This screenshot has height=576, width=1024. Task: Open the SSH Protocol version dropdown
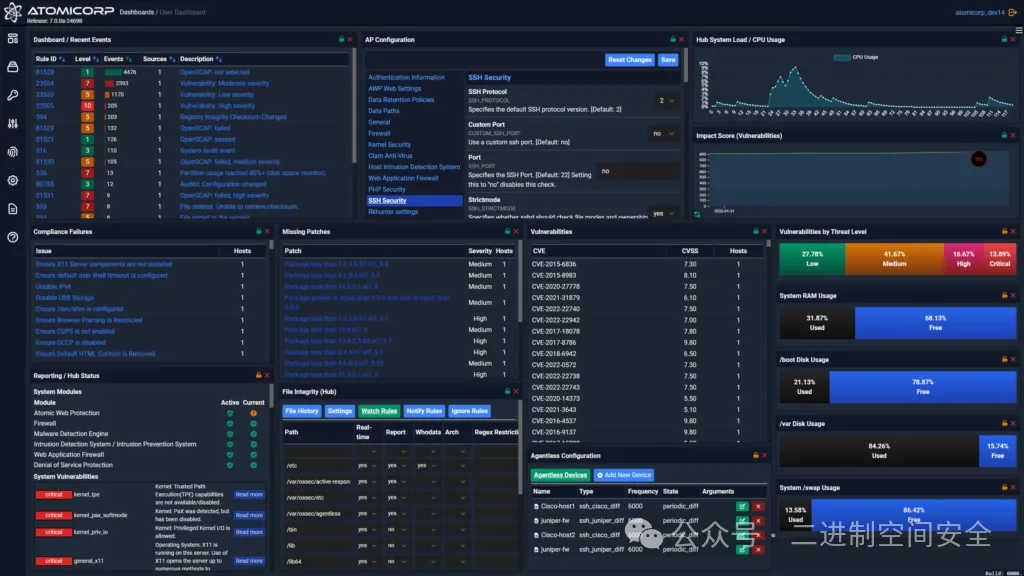coord(665,101)
